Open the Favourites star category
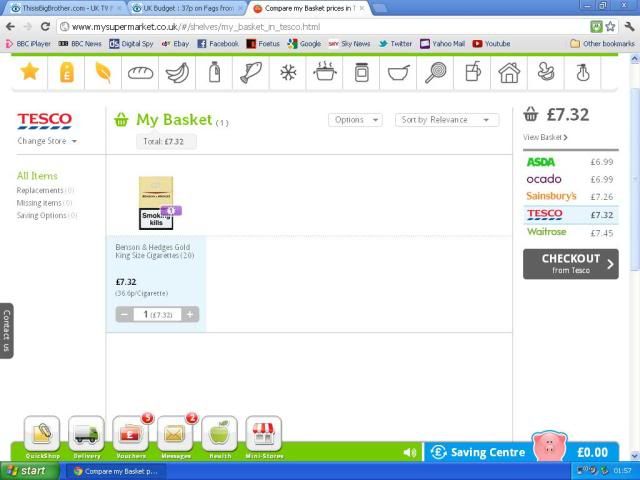This screenshot has height=480, width=640. click(29, 72)
